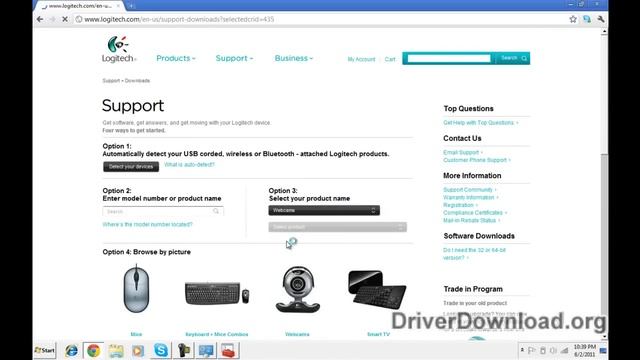Open Chrome wrench settings menu

click(601, 19)
